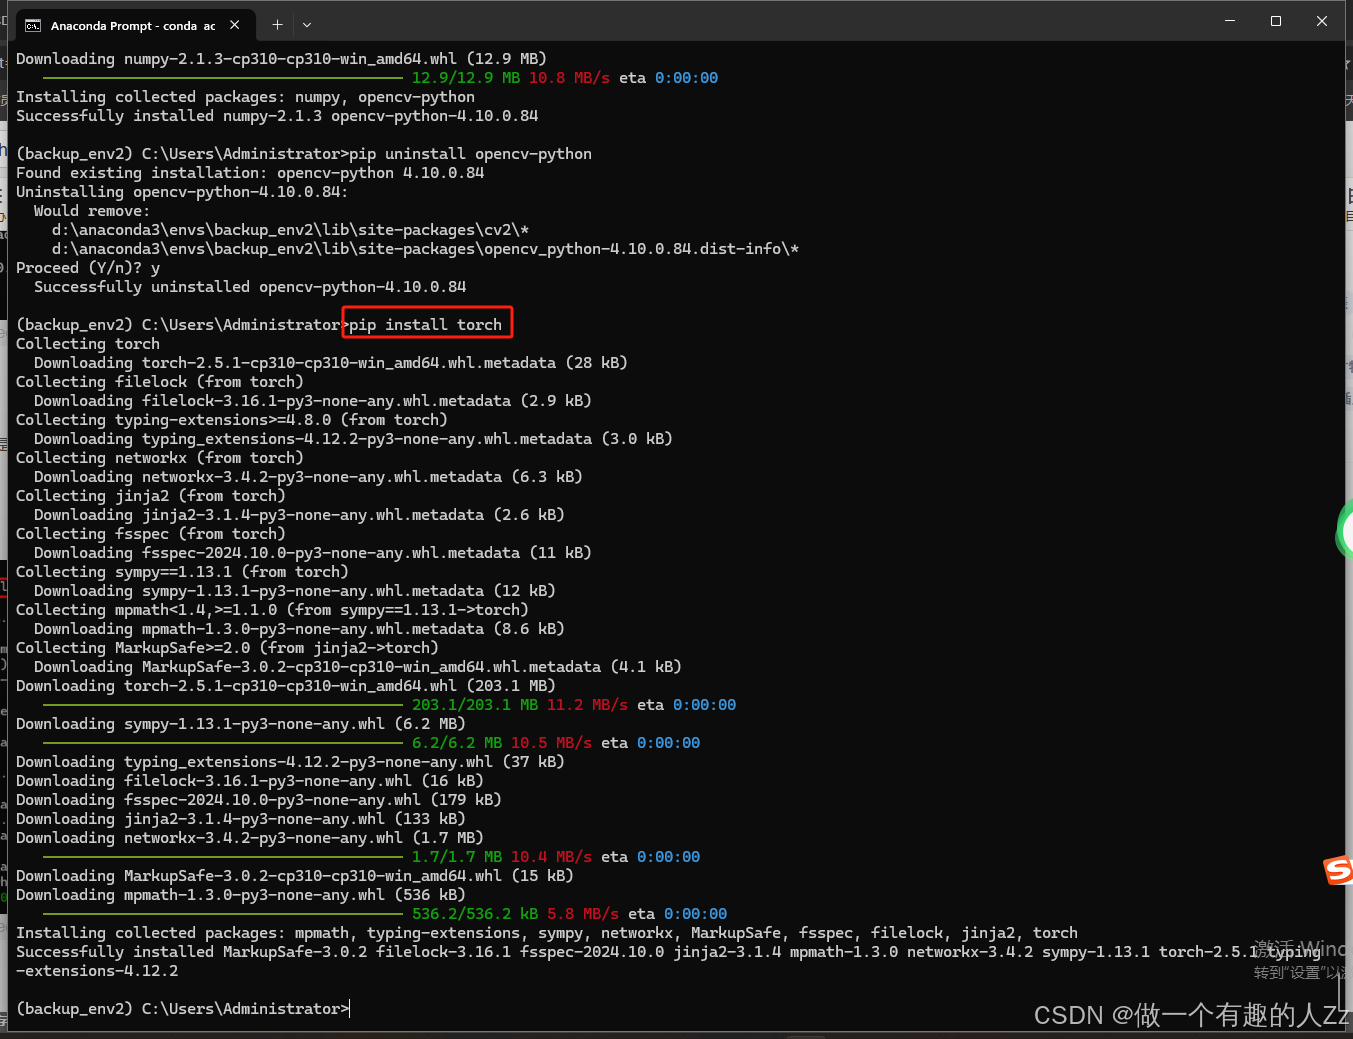Click the 'Downloading fsspec-2024.10.0' whl (179 kB) line
Viewport: 1353px width, 1039px height.
pyautogui.click(x=259, y=800)
